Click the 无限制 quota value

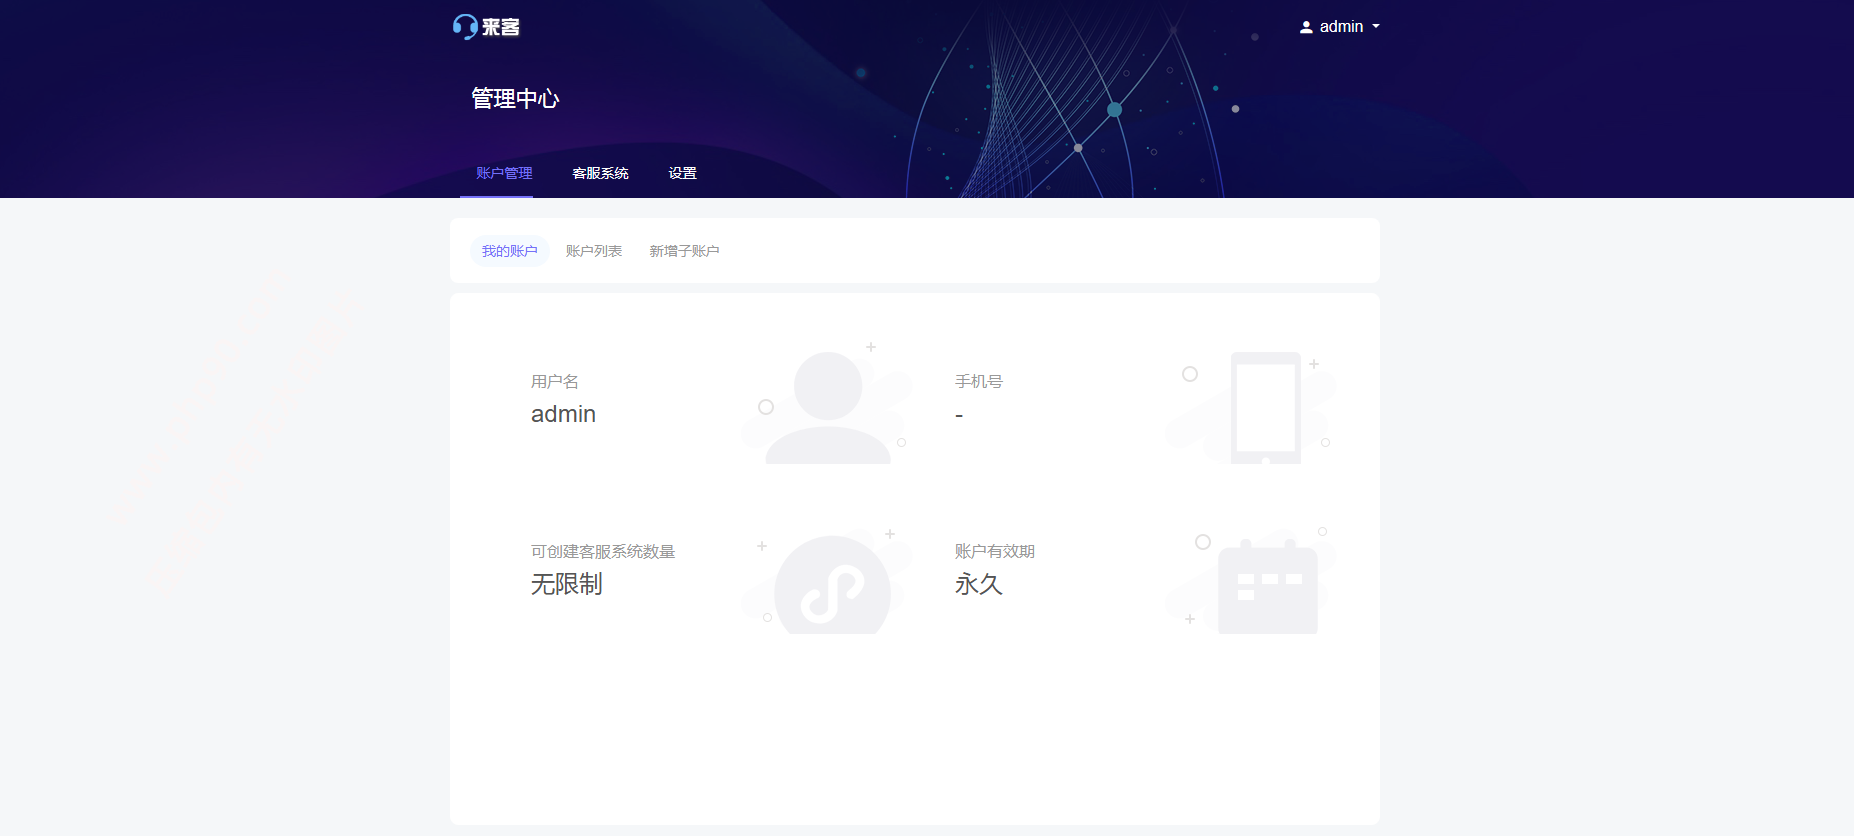[566, 584]
